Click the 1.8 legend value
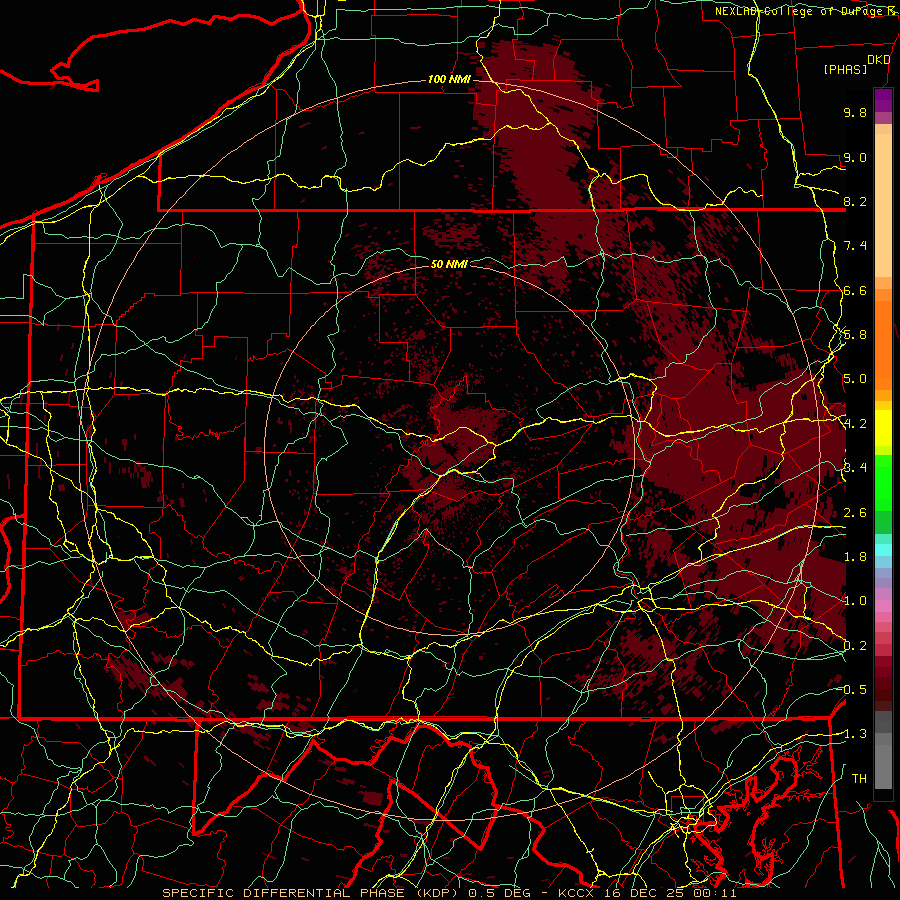Image resolution: width=900 pixels, height=900 pixels. tap(855, 557)
